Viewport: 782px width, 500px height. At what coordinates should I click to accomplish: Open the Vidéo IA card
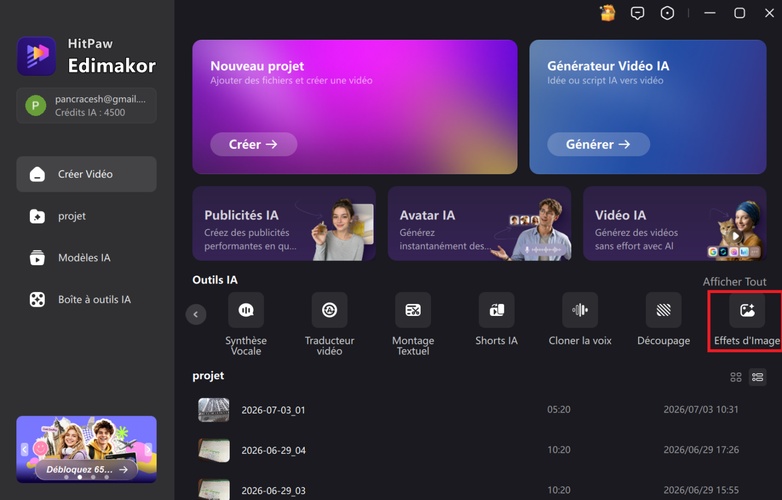674,223
